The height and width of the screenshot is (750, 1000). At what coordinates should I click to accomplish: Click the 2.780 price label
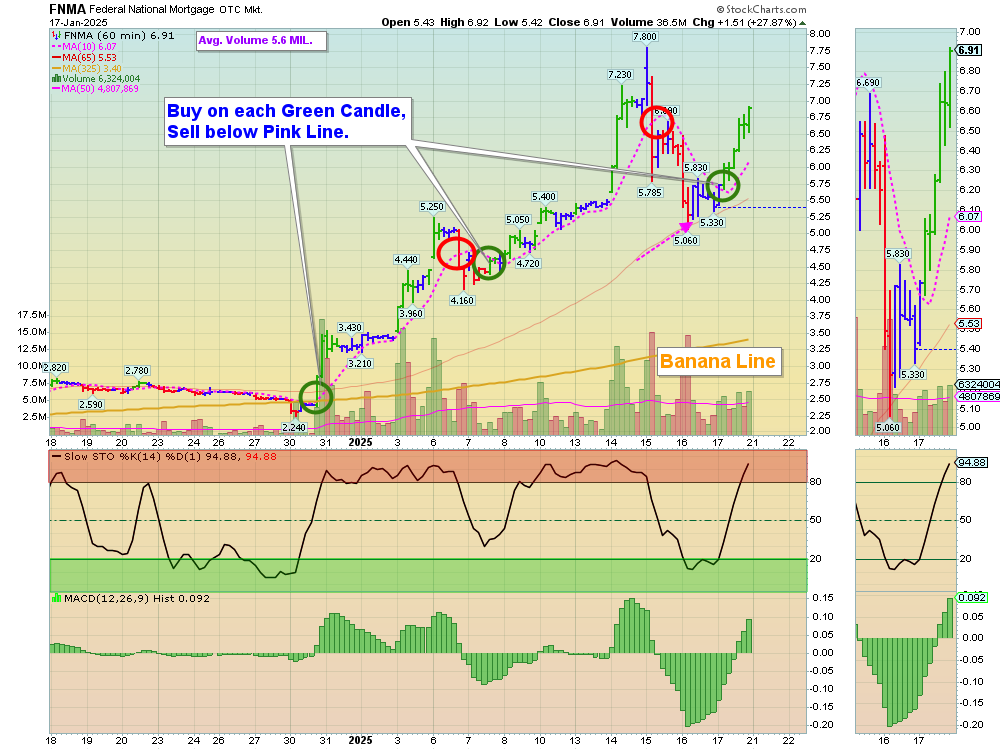[x=137, y=371]
